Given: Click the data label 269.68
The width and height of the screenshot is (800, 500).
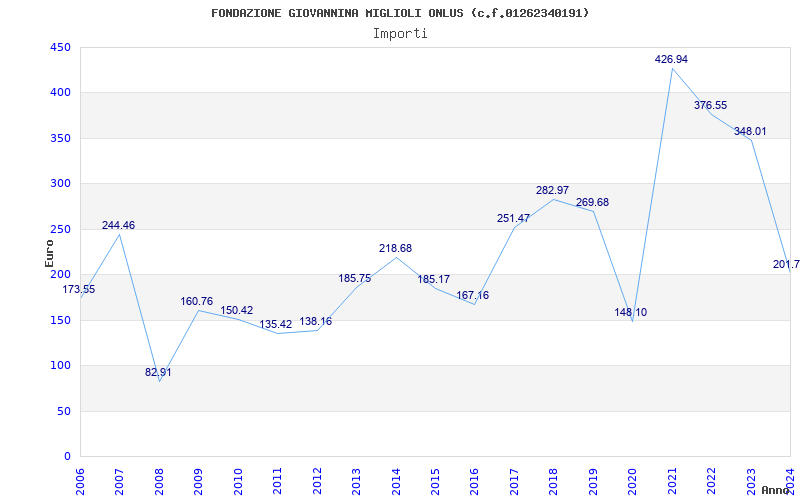Looking at the screenshot, I should (x=592, y=203).
